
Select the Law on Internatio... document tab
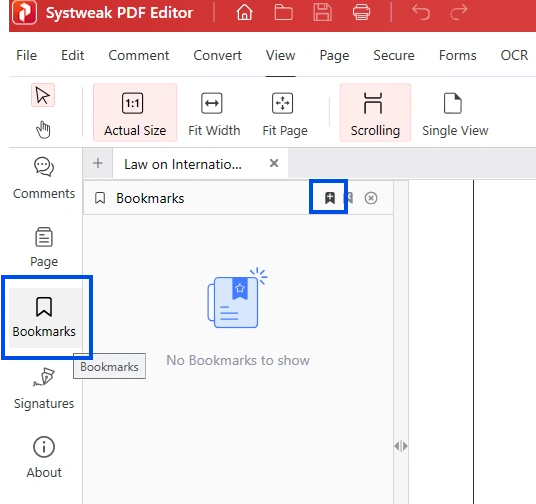click(200, 164)
